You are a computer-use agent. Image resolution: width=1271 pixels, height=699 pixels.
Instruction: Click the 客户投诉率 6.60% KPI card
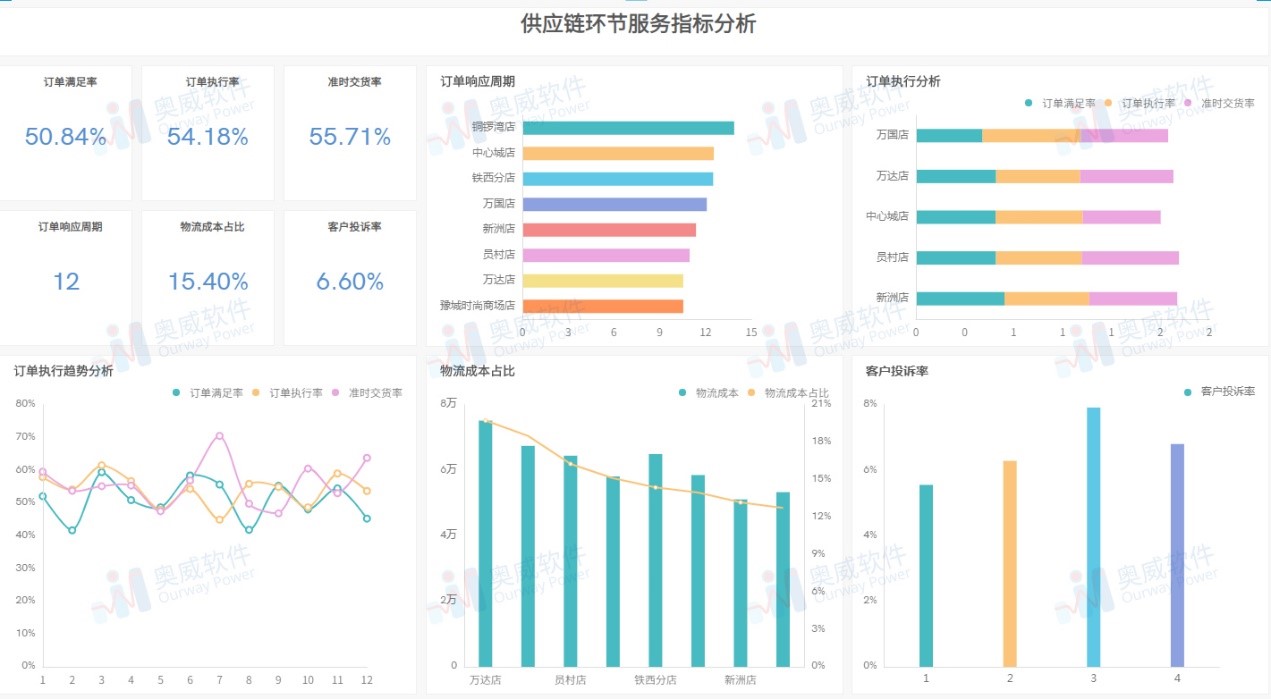point(350,275)
